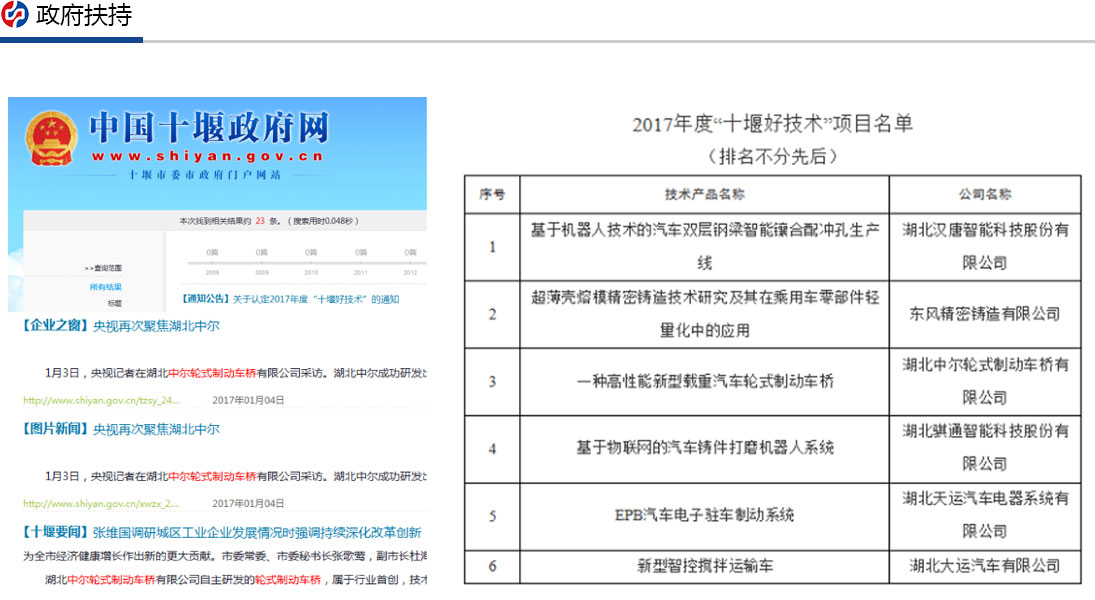This screenshot has width=1095, height=600.
Task: Click the 公司名称 column header
Action: pos(985,194)
